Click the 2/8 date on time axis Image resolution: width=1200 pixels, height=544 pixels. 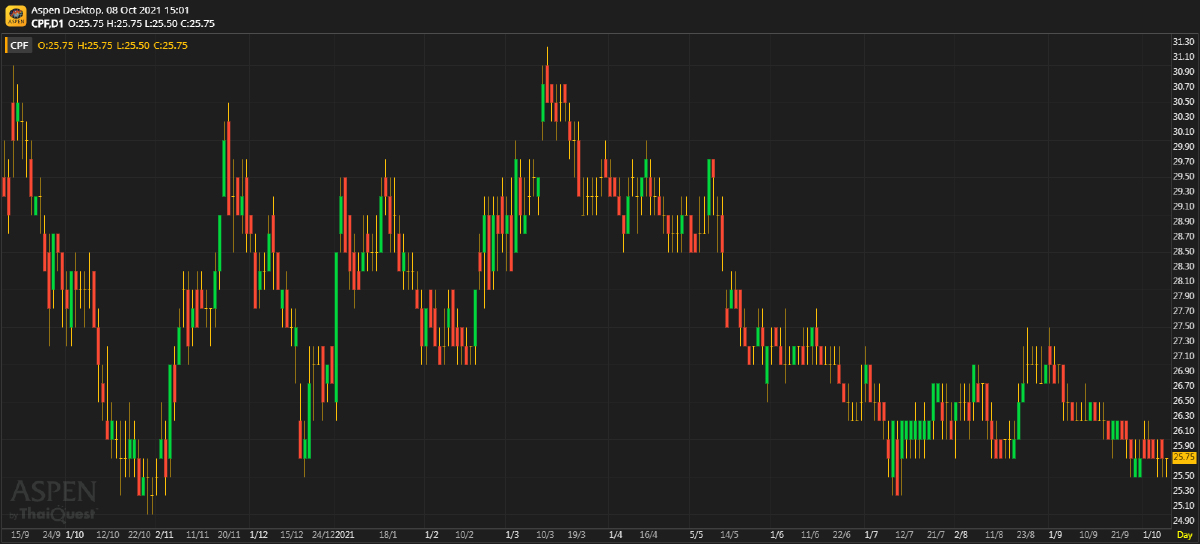point(961,535)
